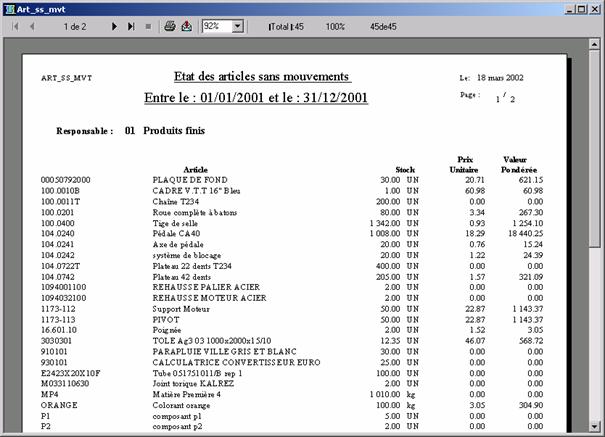Click the 'Total :45' record count
Image resolution: width=605 pixels, height=437 pixels.
287,26
